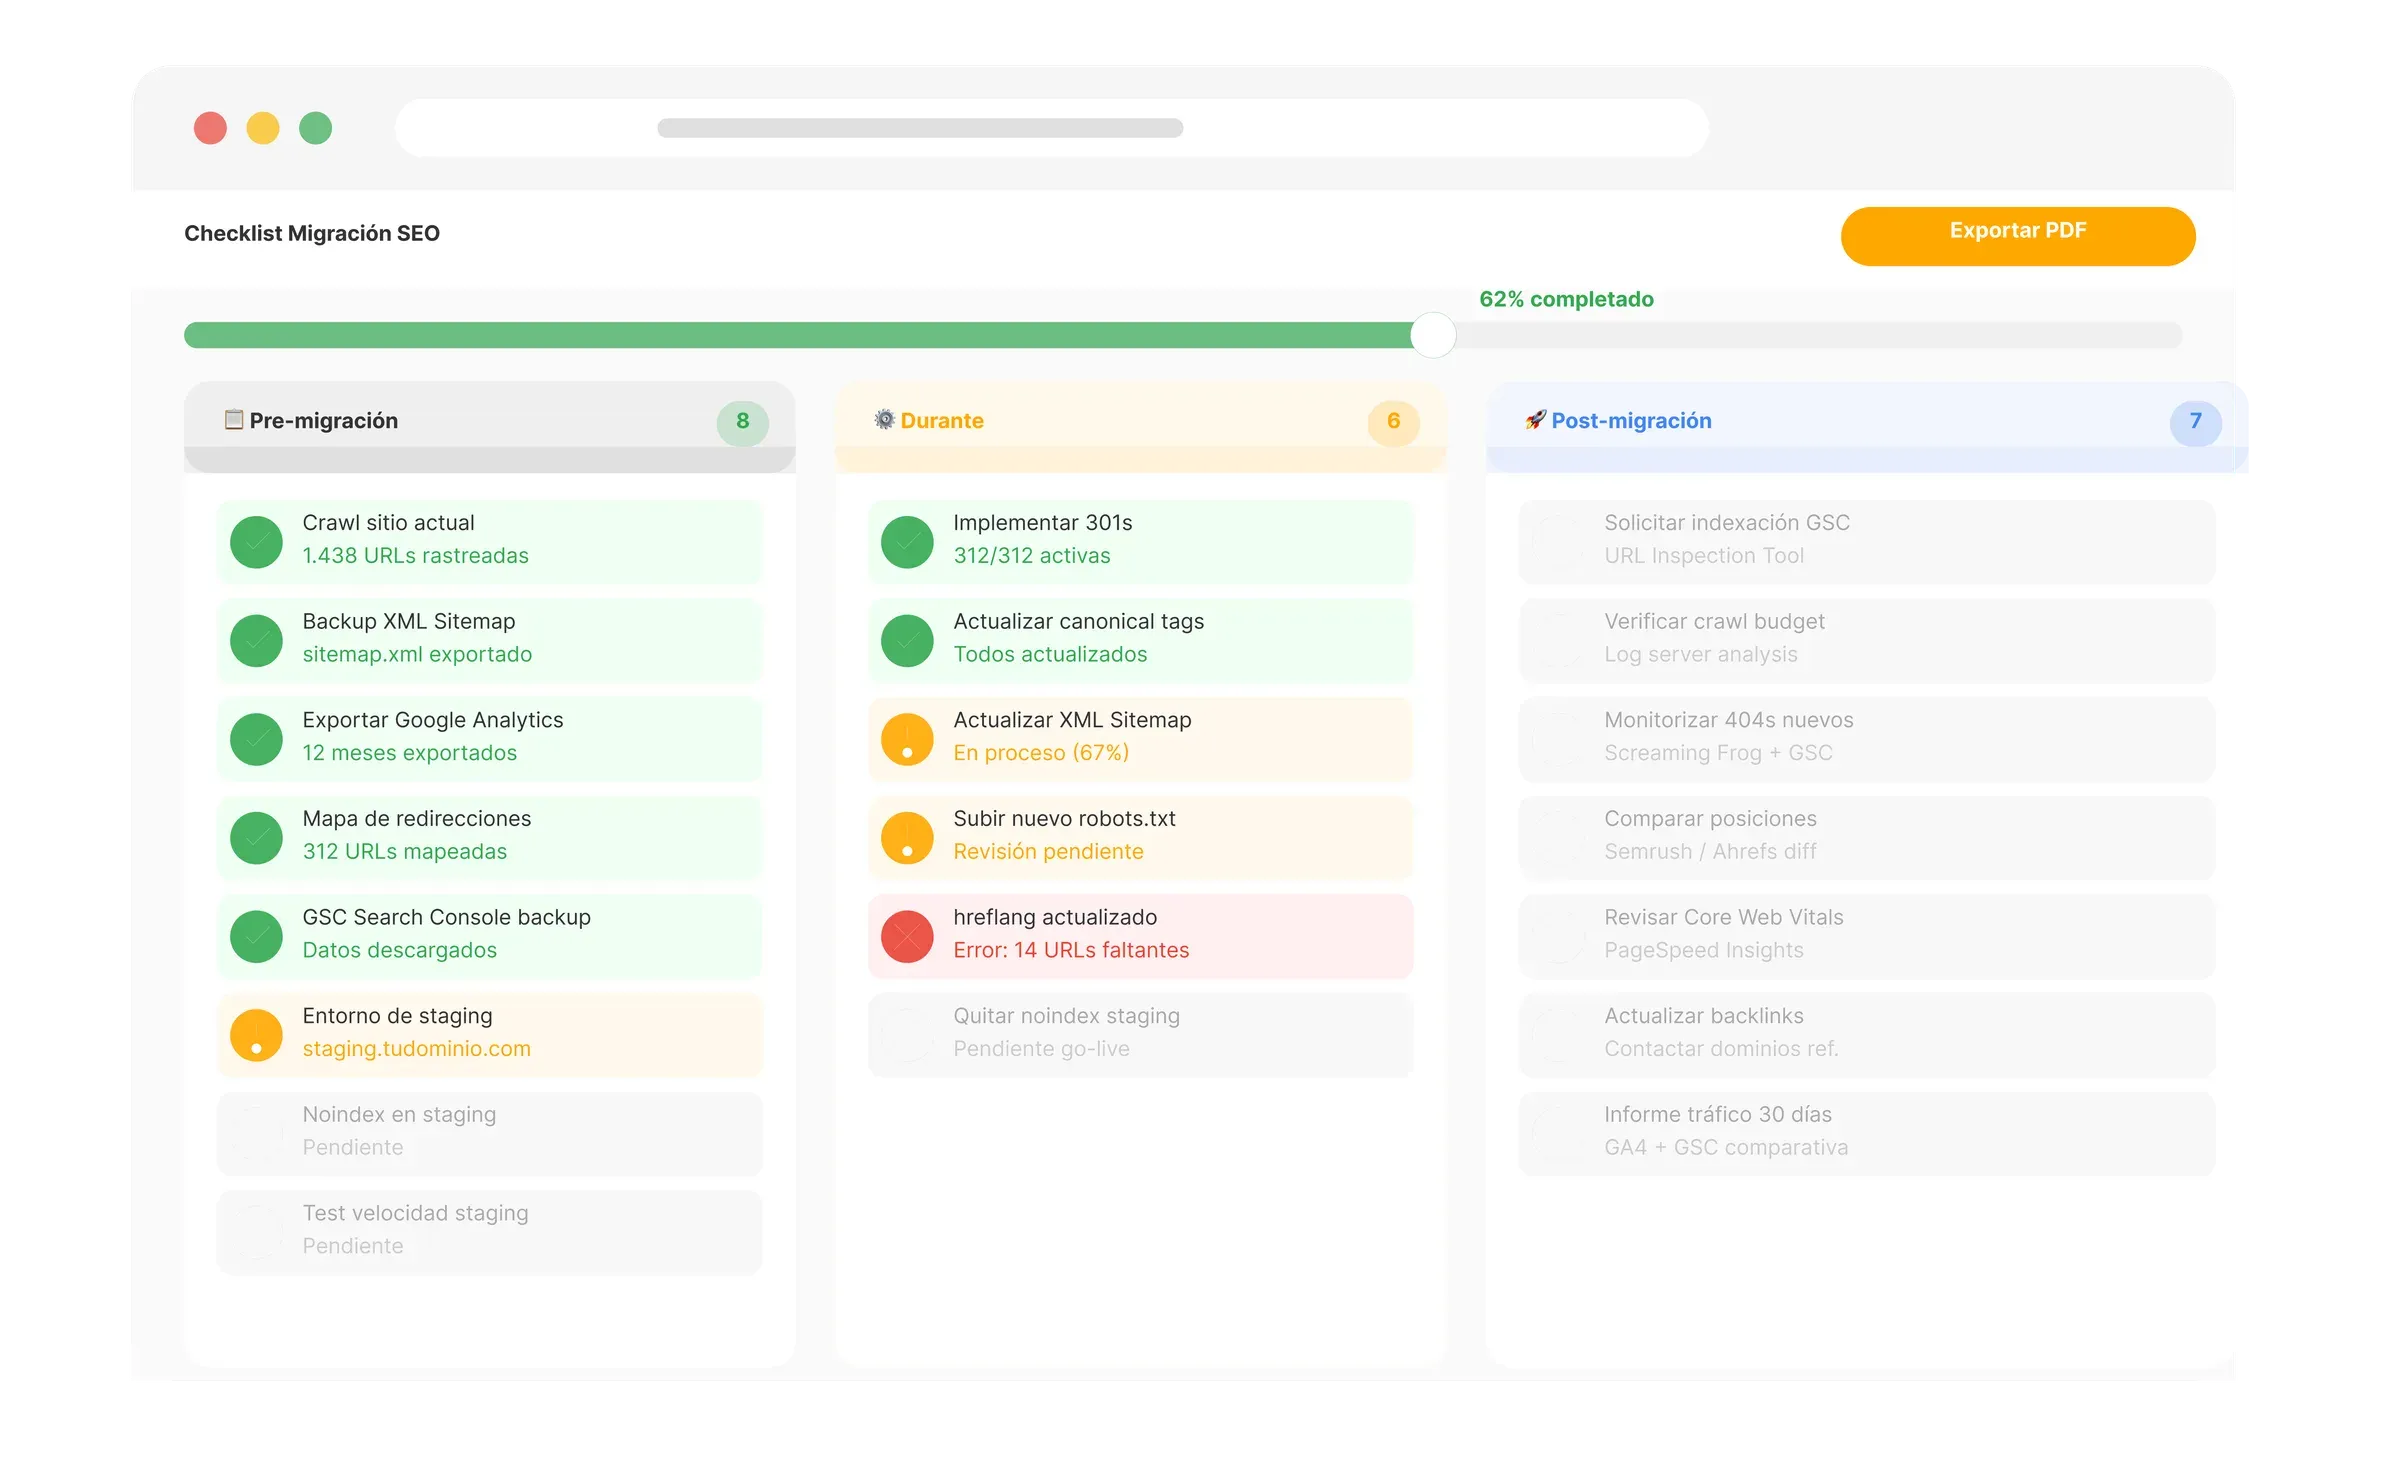The width and height of the screenshot is (2400, 1479).
Task: Click 'GA4 + GSC comparativa' text
Action: (x=1726, y=1148)
